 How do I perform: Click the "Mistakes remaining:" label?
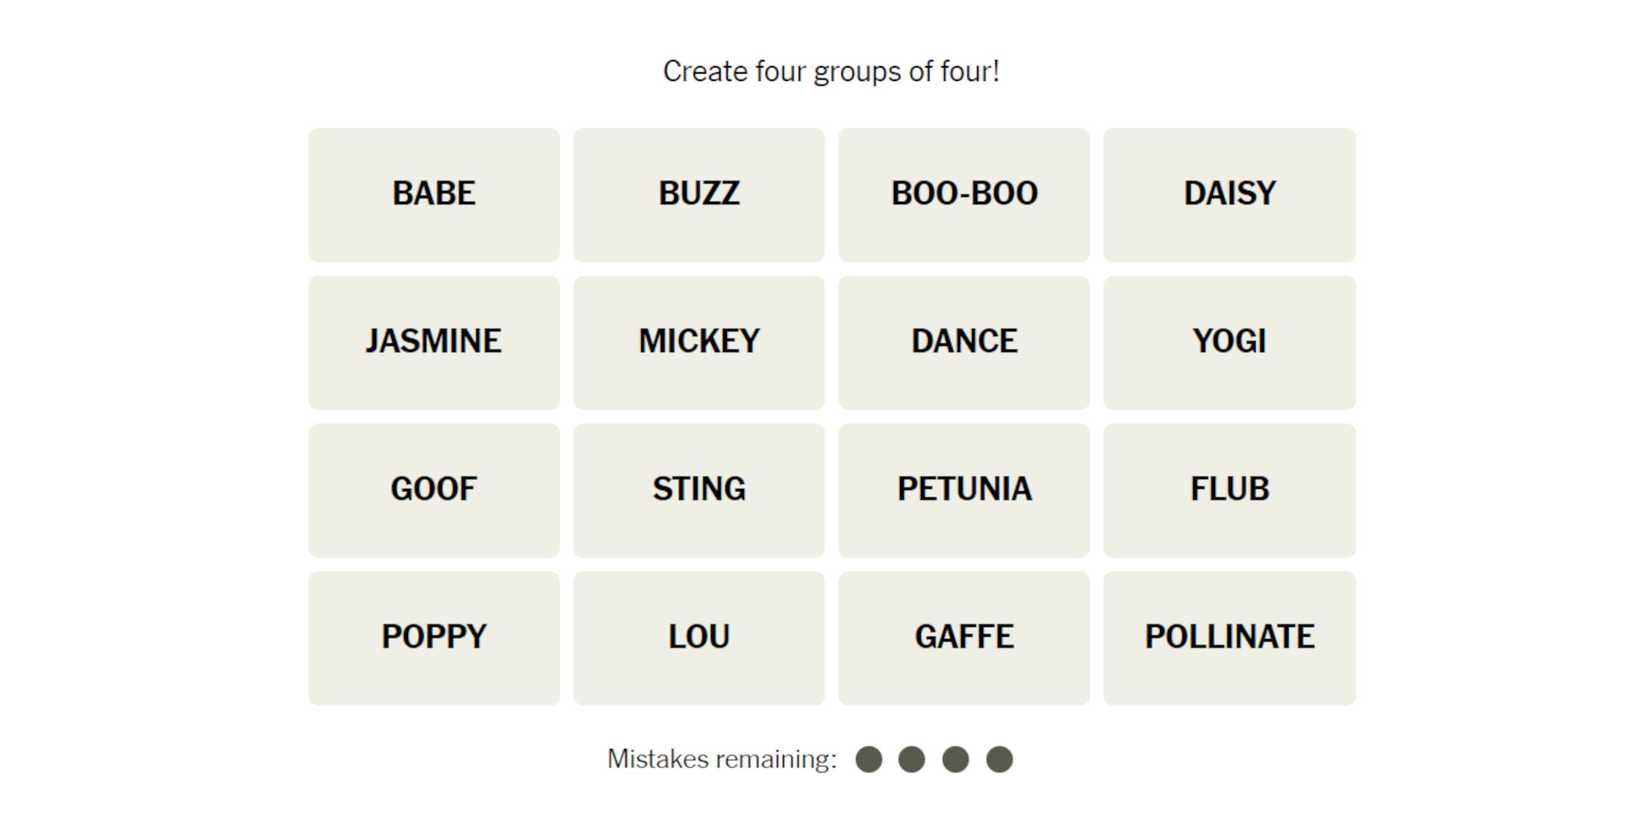[x=721, y=760]
